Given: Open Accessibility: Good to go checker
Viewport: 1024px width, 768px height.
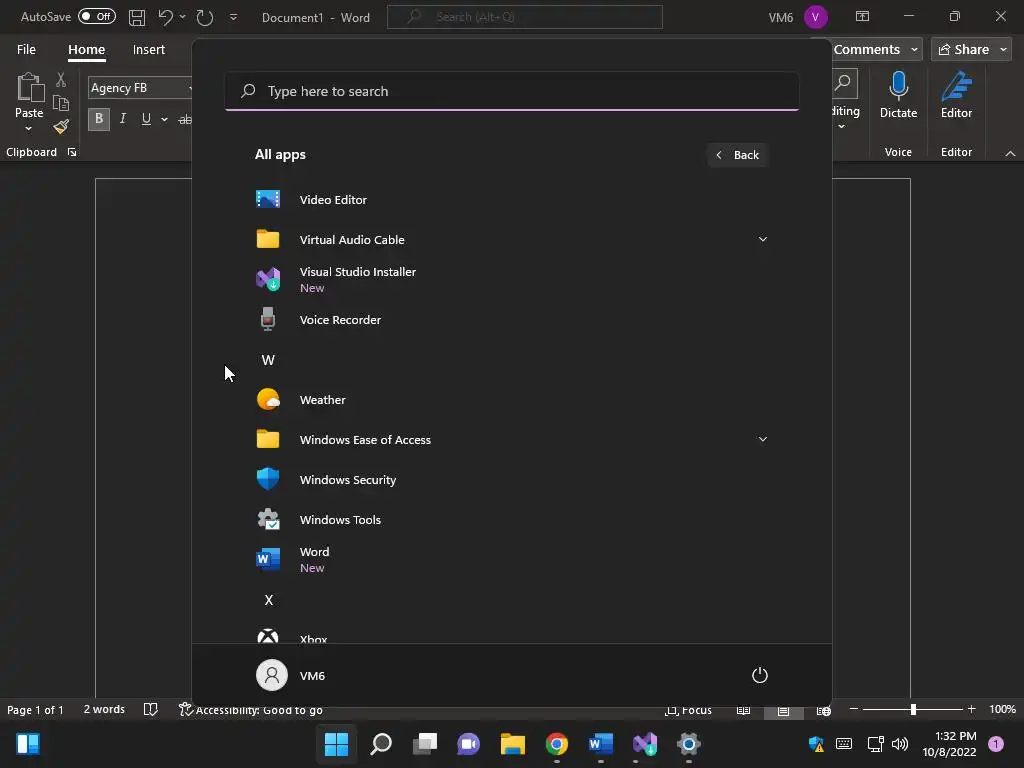Looking at the screenshot, I should [251, 710].
